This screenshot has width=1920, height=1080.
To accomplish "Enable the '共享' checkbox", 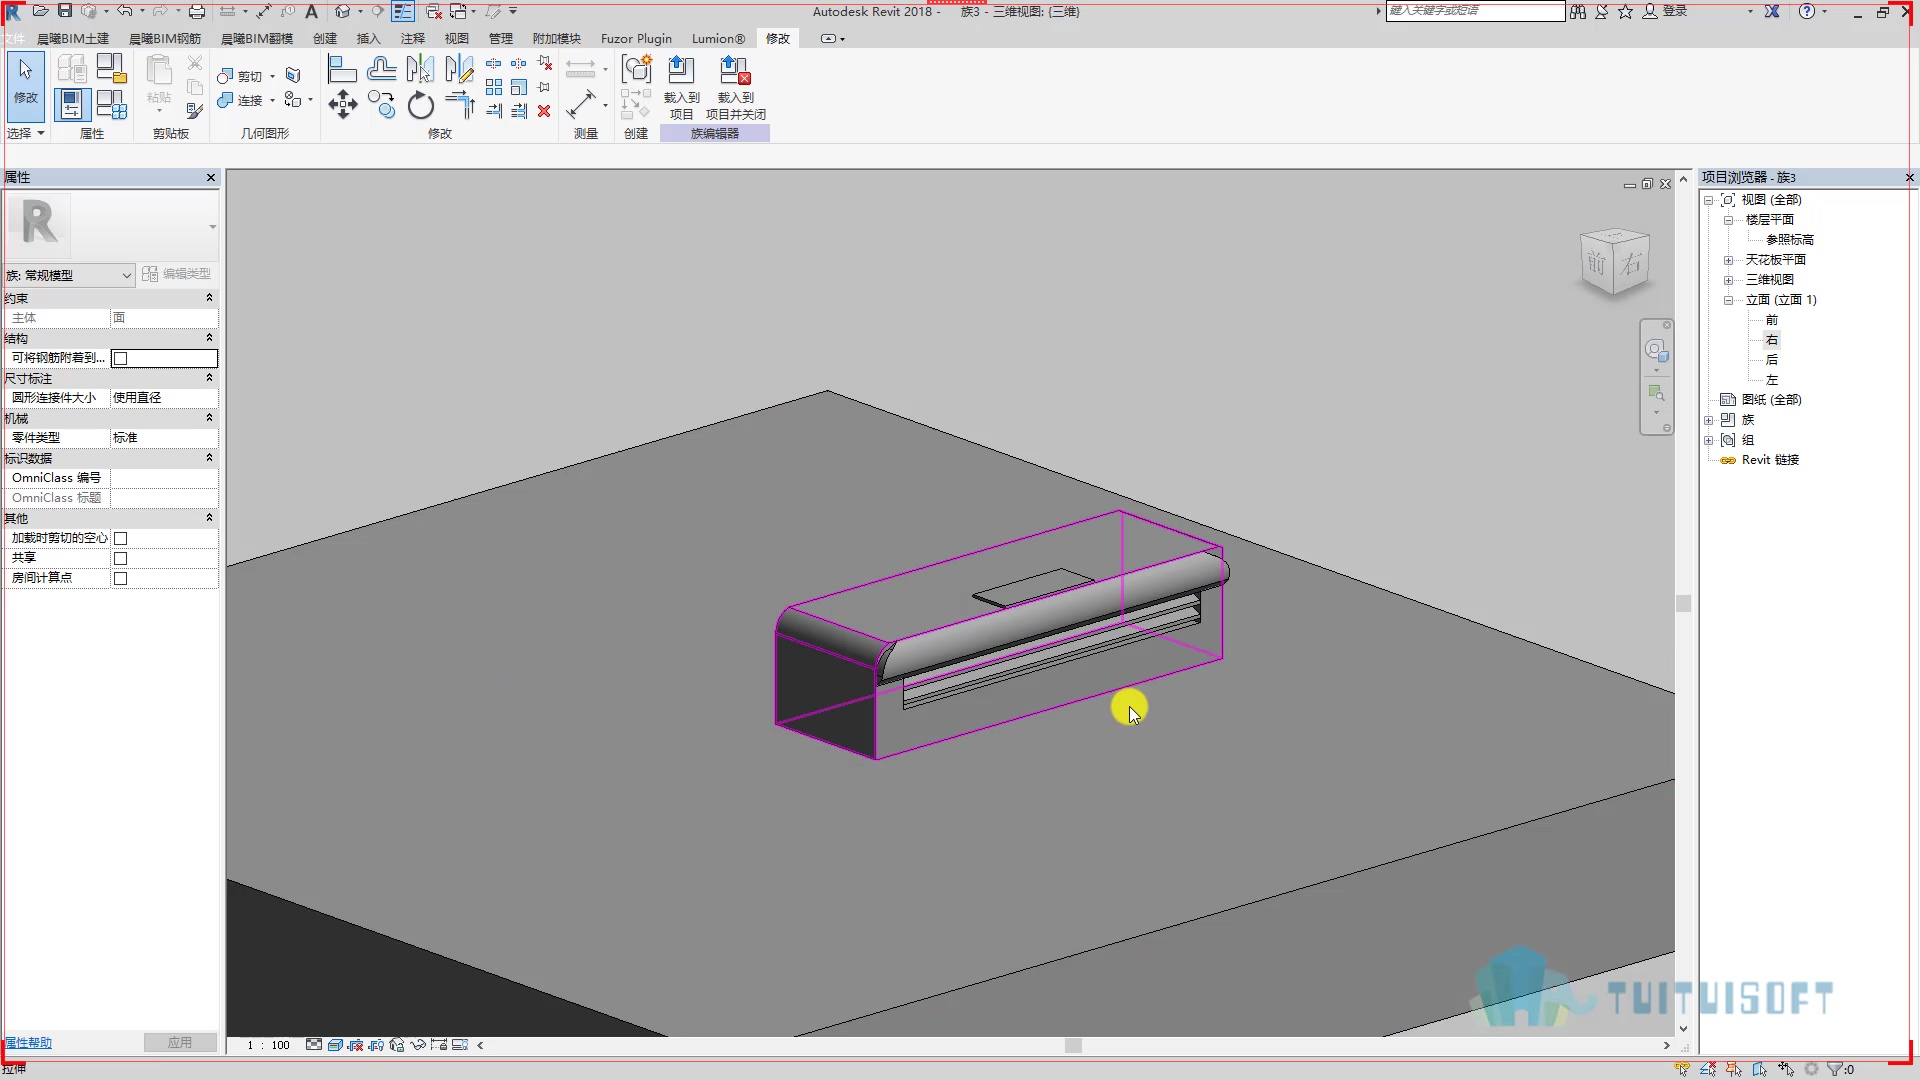I will [120, 558].
